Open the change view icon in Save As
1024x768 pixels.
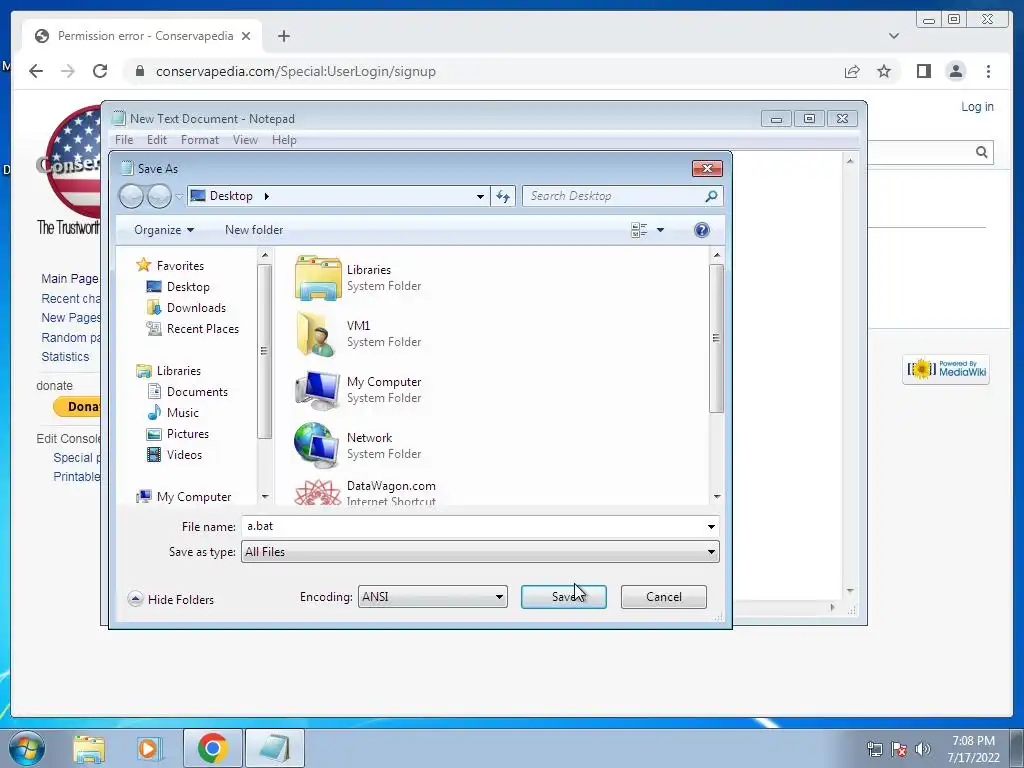click(x=639, y=230)
